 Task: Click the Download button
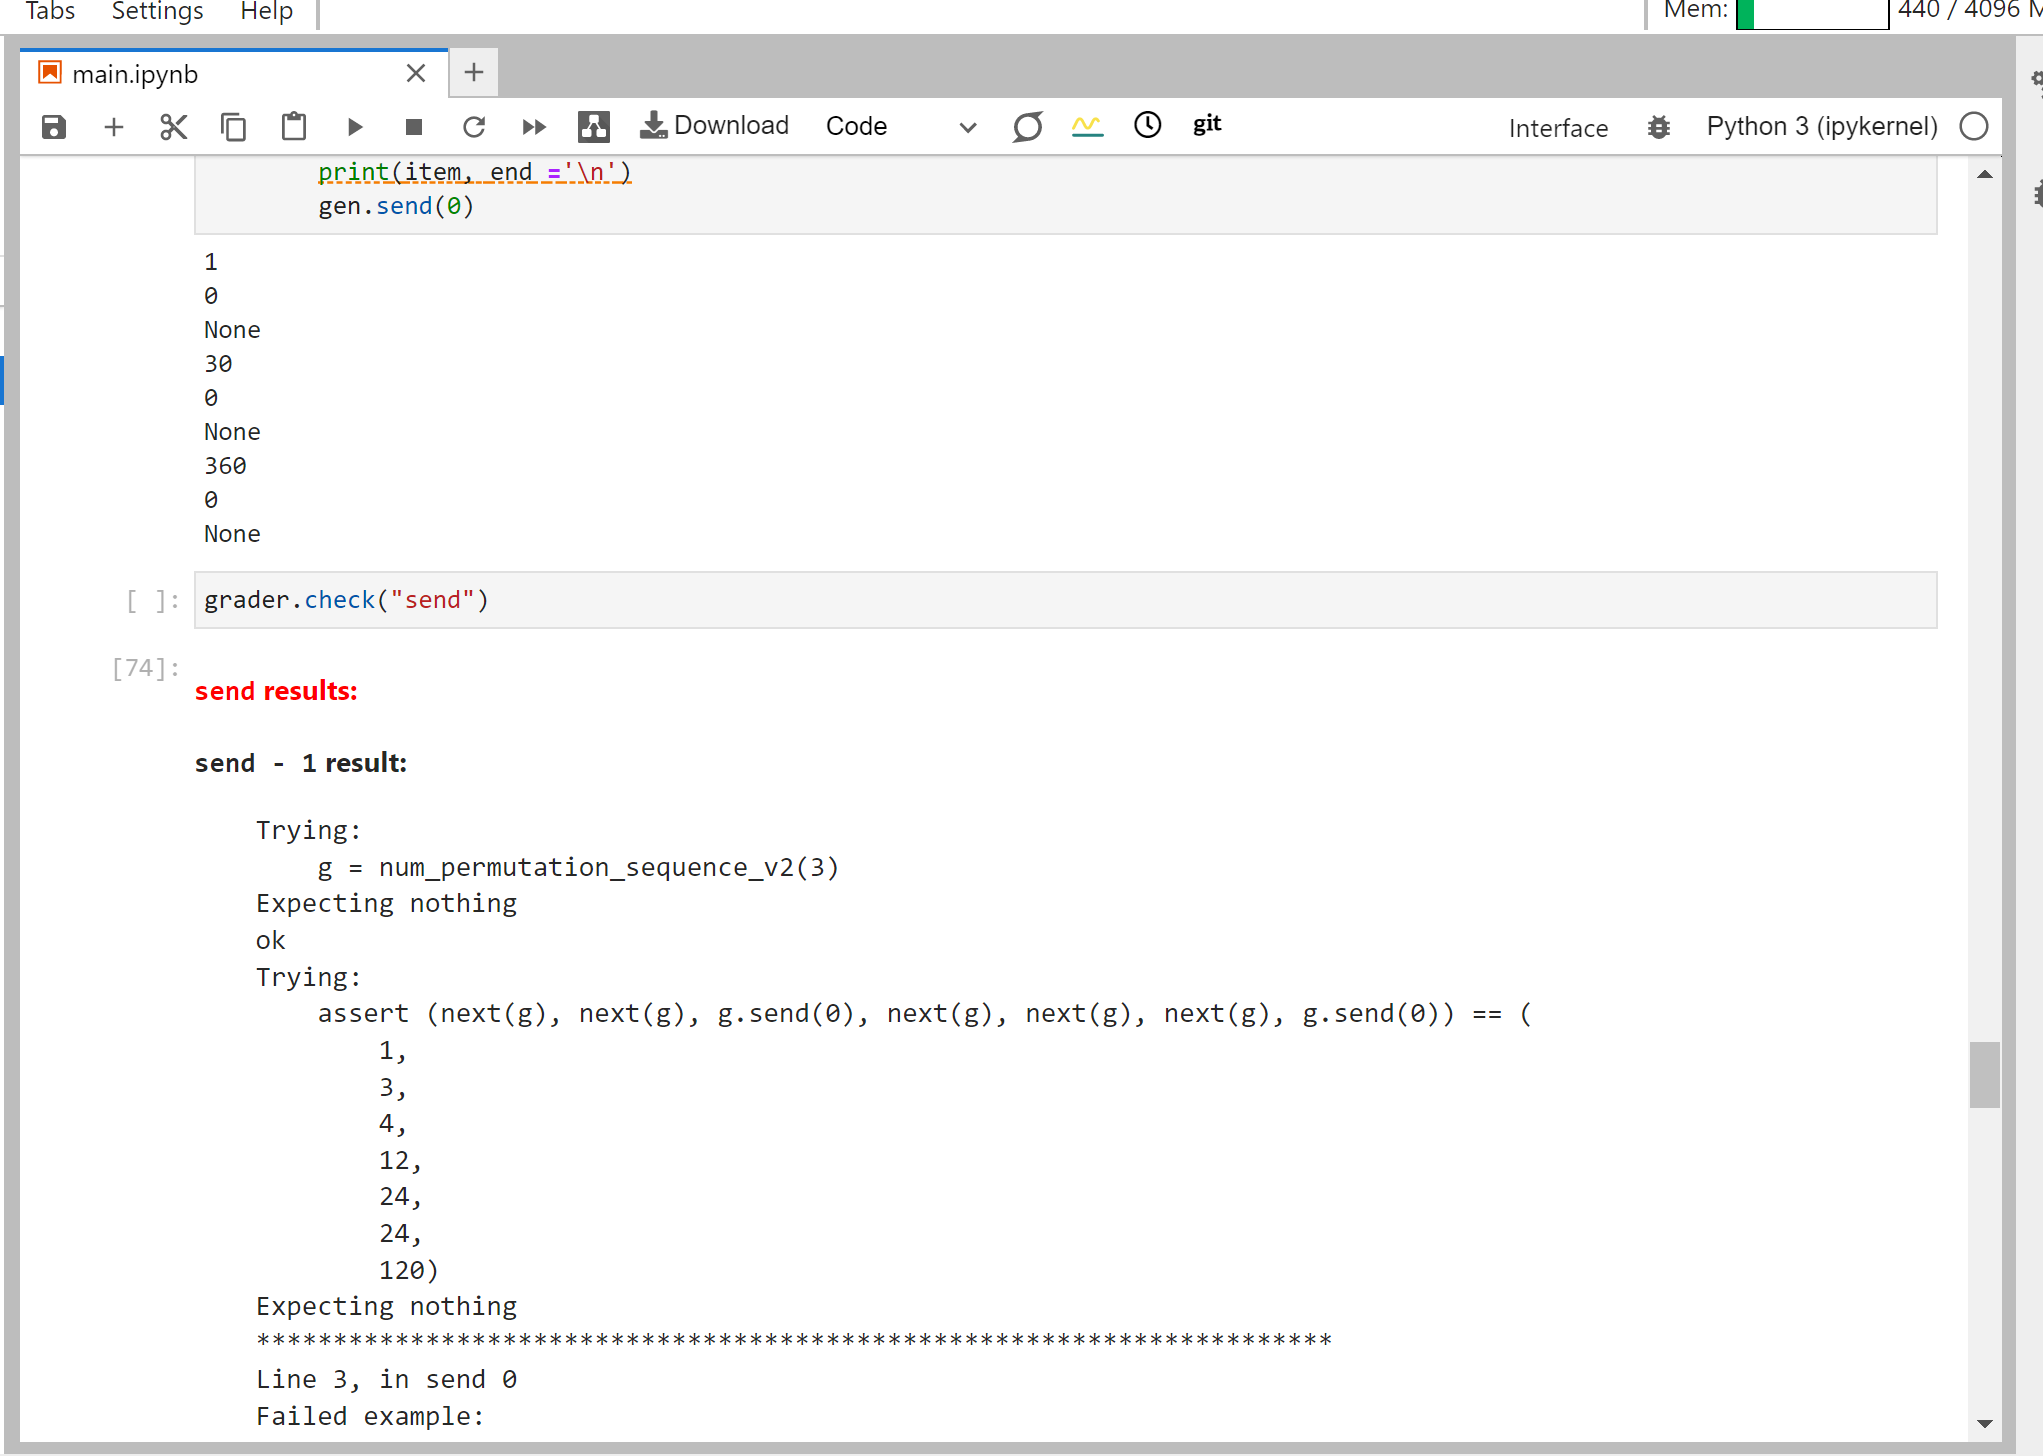(715, 126)
